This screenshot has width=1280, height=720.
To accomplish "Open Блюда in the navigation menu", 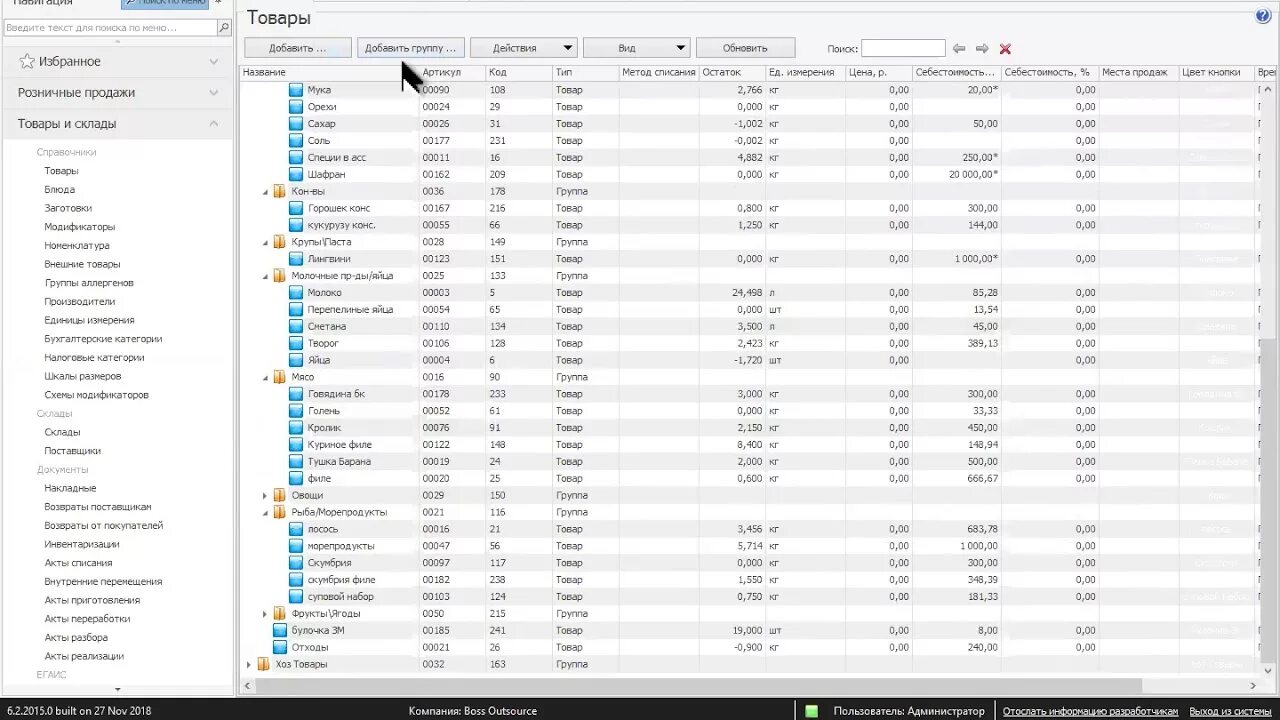I will point(59,189).
